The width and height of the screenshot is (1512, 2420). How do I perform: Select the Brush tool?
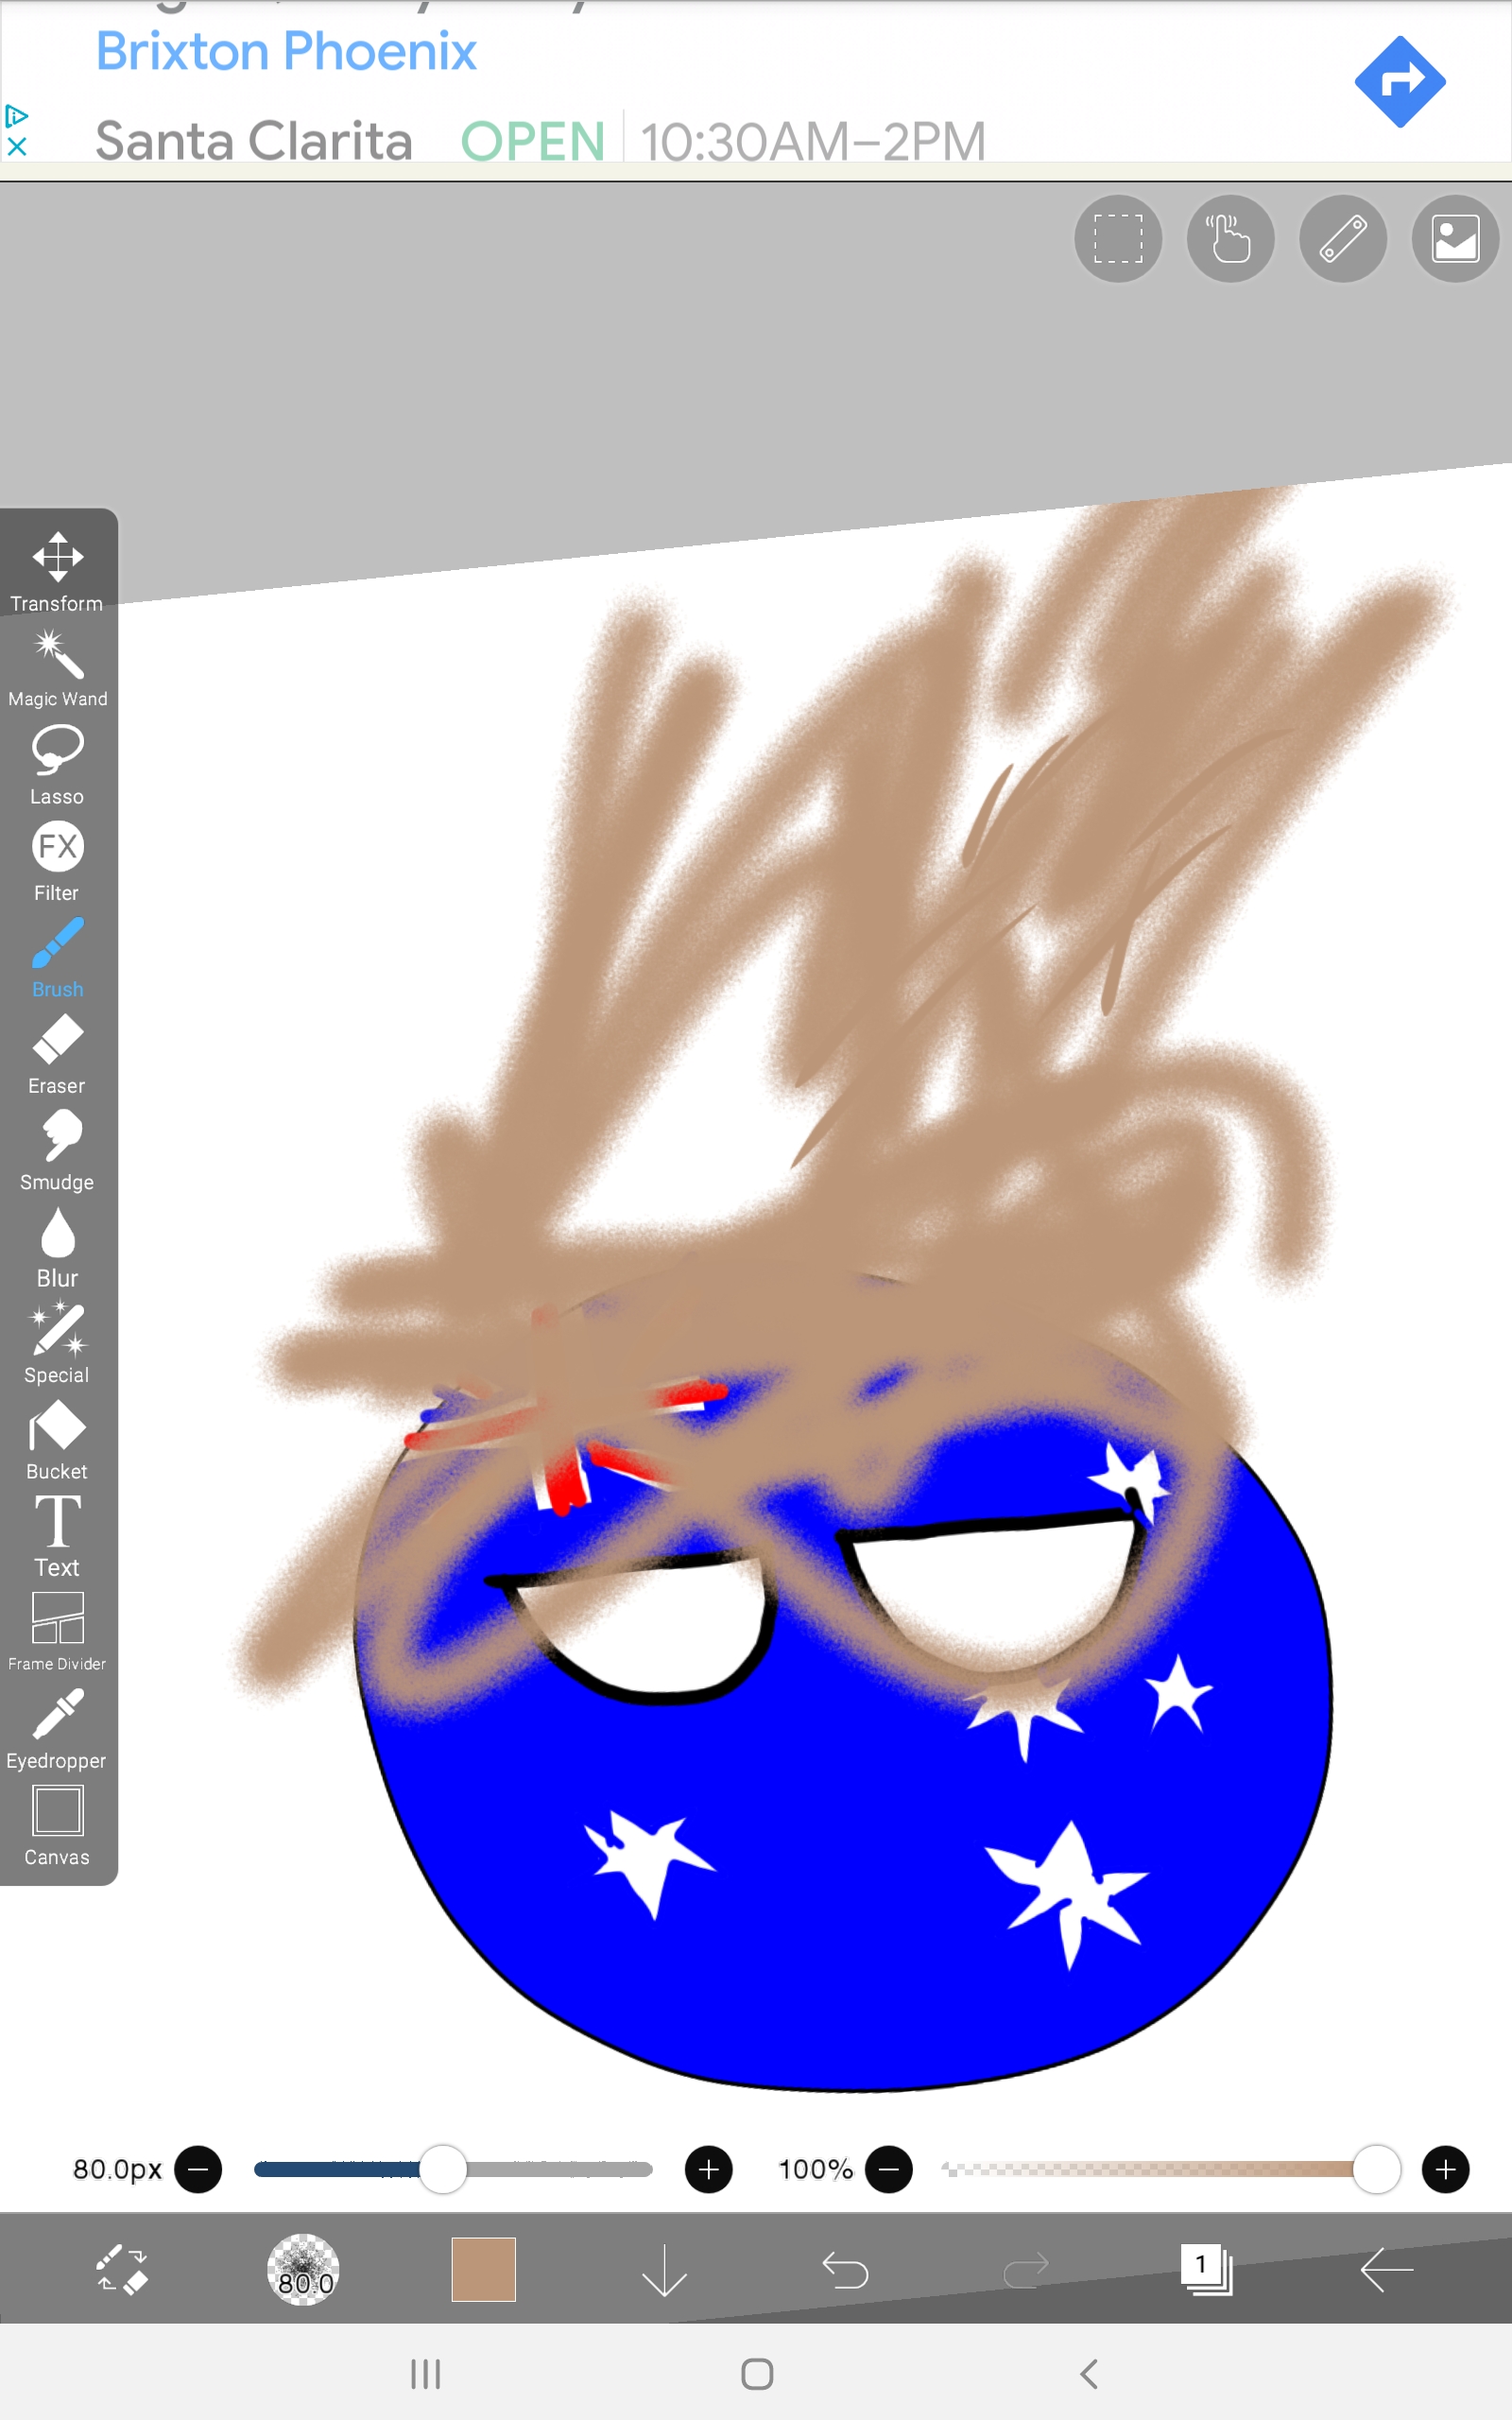click(x=57, y=958)
